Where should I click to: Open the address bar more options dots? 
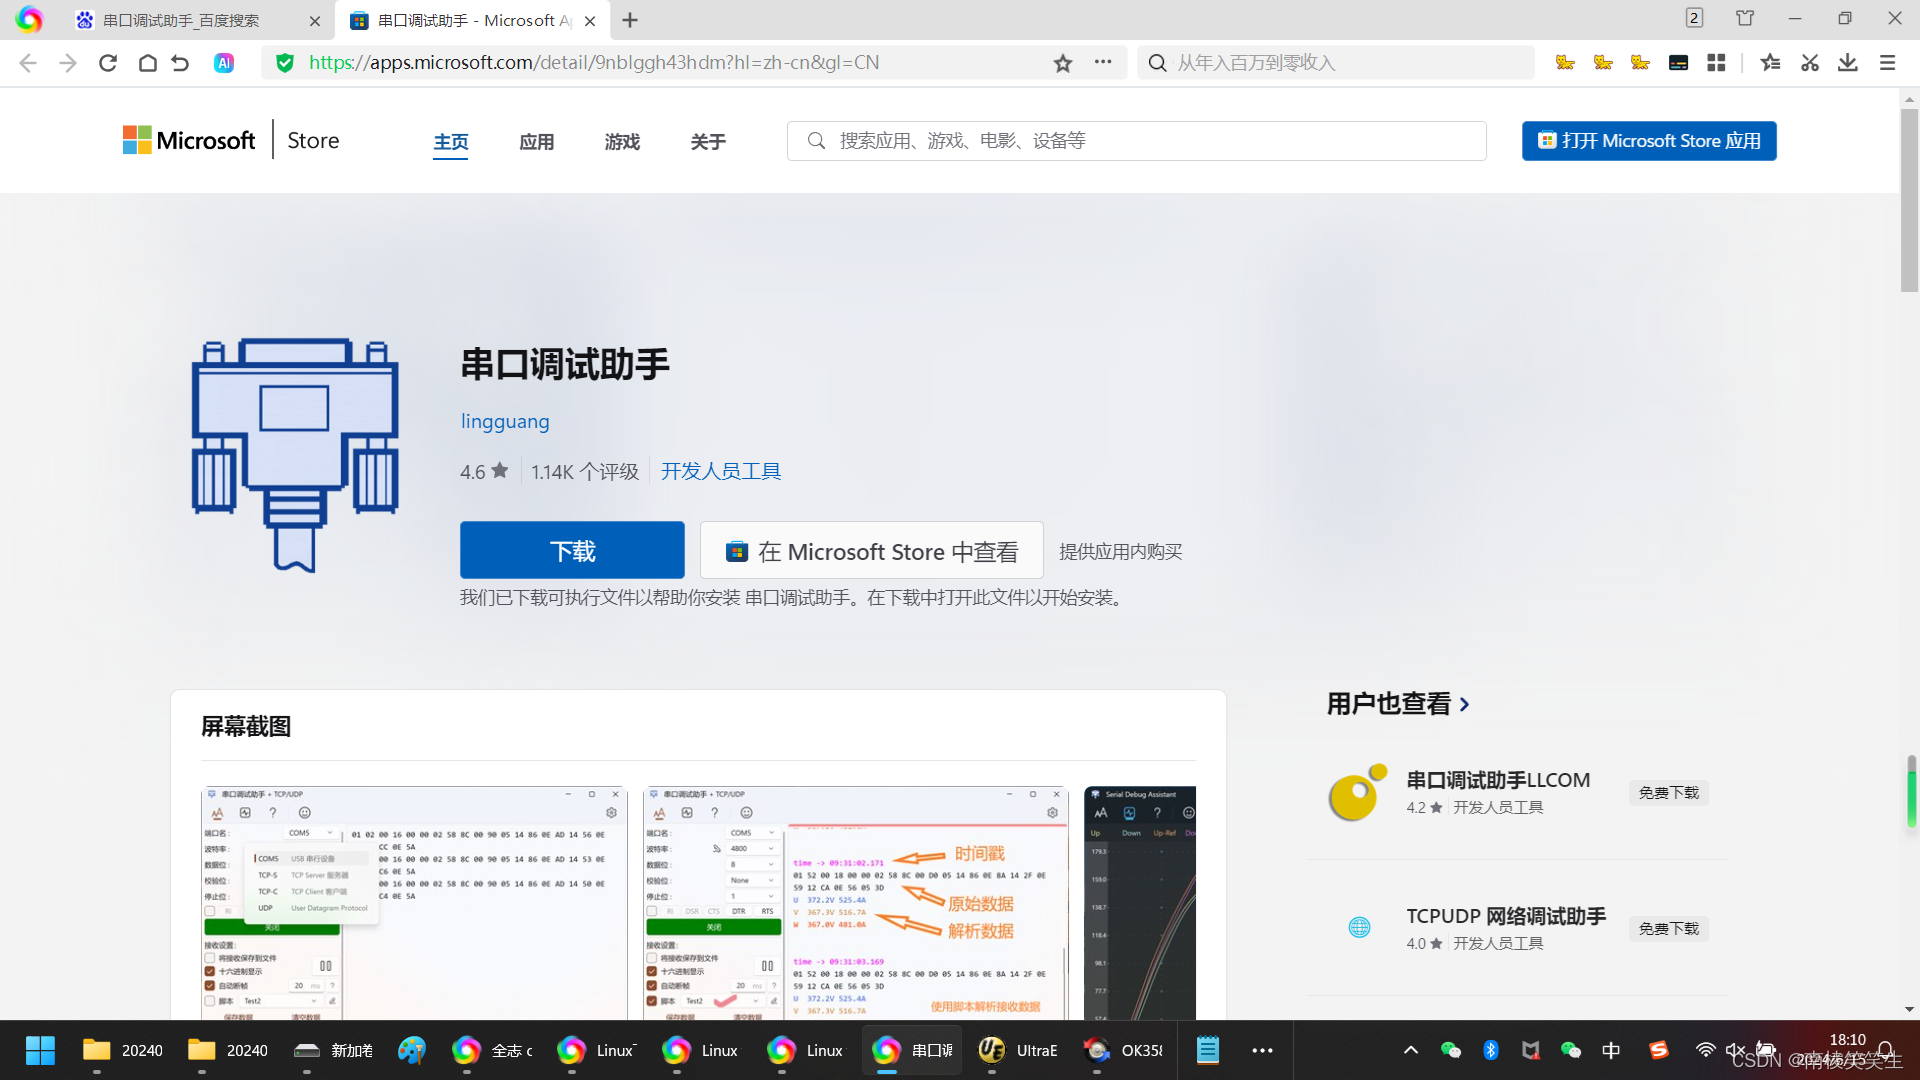(x=1103, y=62)
